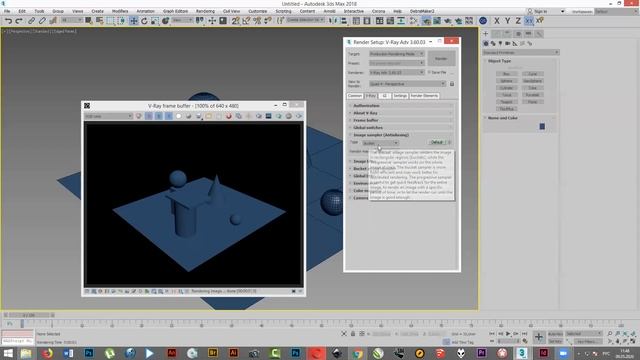Viewport: 640px width, 360px height.
Task: Open the Customize menu
Action: click(x=258, y=11)
